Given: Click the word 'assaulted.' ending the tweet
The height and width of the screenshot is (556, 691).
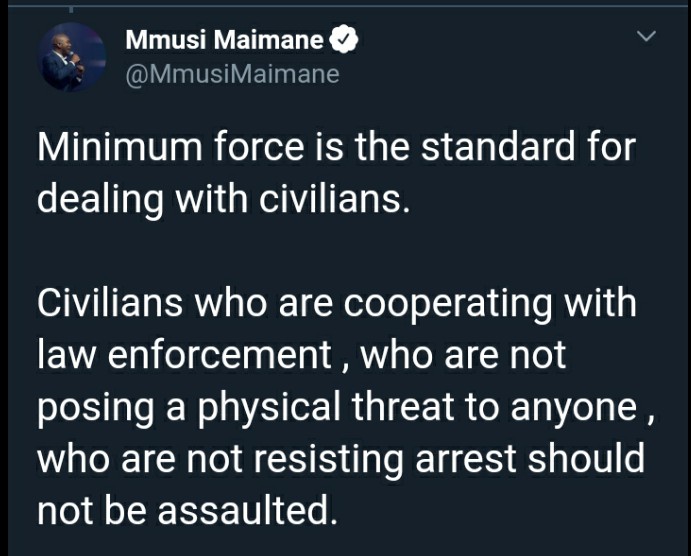Looking at the screenshot, I should [x=248, y=510].
